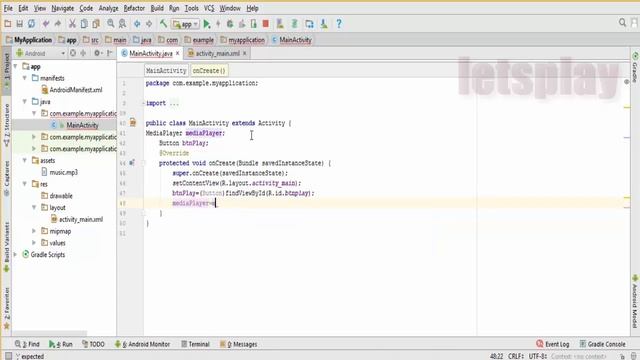Copy using the toolbar copy icon

[84, 24]
